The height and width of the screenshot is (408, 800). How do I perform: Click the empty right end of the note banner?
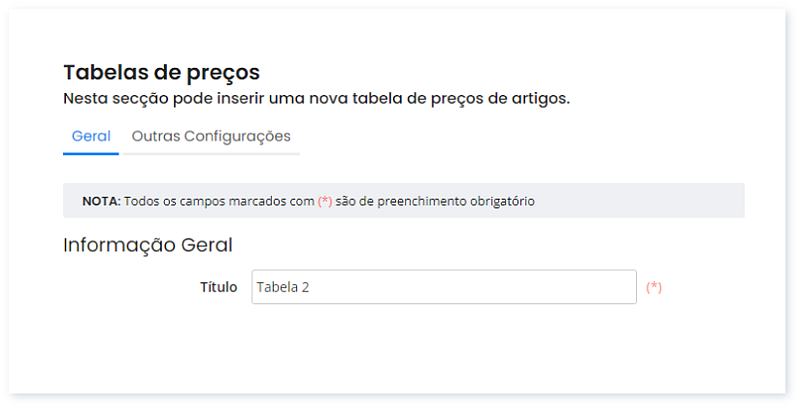tap(680, 201)
